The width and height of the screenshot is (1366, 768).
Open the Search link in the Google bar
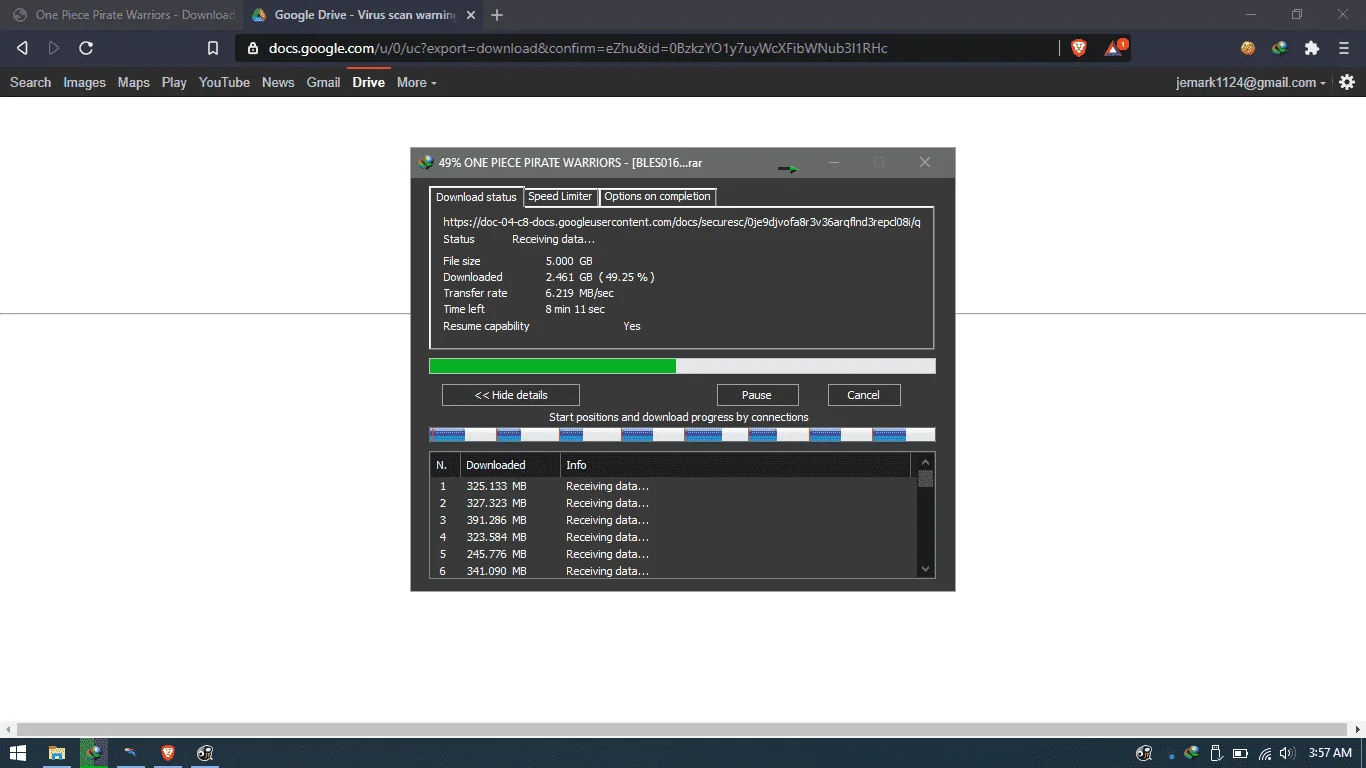tap(30, 82)
